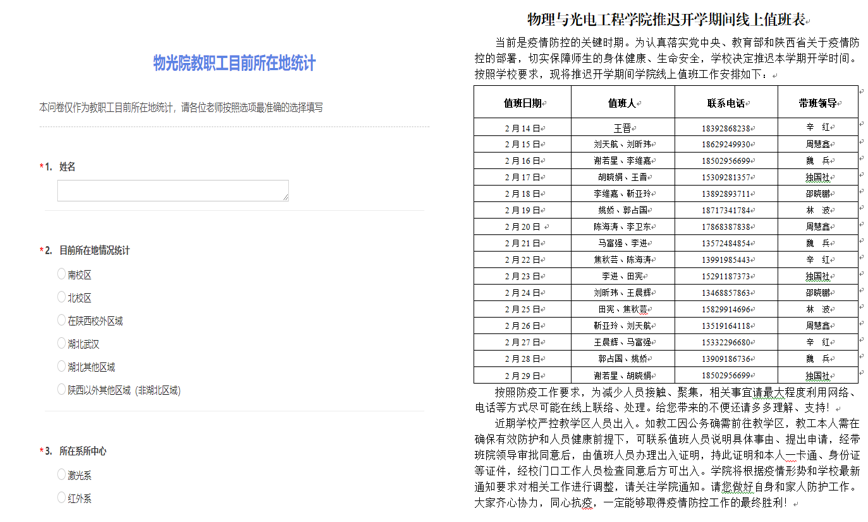Click the 2月14日 date cell
The image size is (868, 522).
tap(524, 128)
